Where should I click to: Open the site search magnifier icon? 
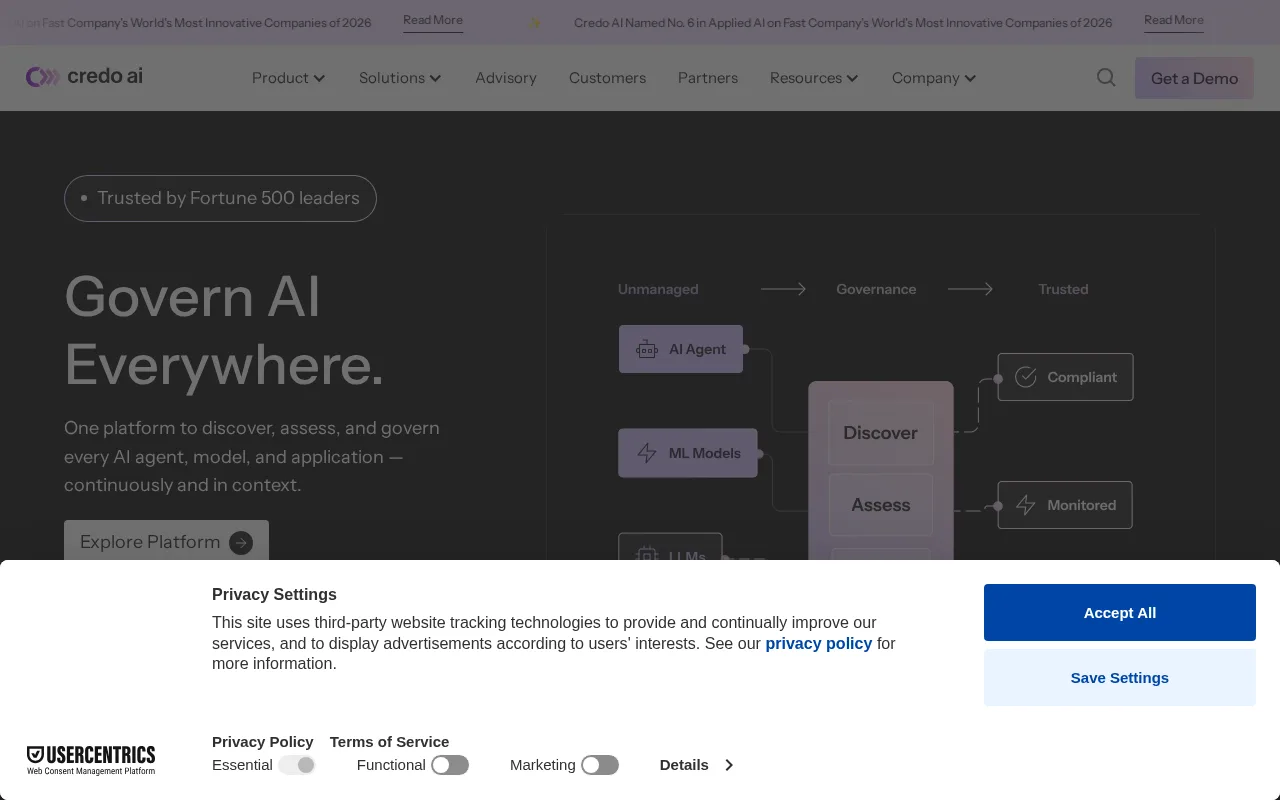pos(1106,77)
